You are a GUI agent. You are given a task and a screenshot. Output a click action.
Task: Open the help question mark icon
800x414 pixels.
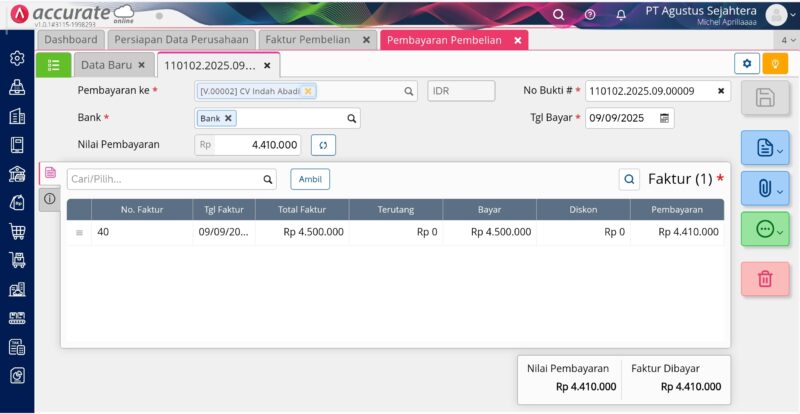590,14
